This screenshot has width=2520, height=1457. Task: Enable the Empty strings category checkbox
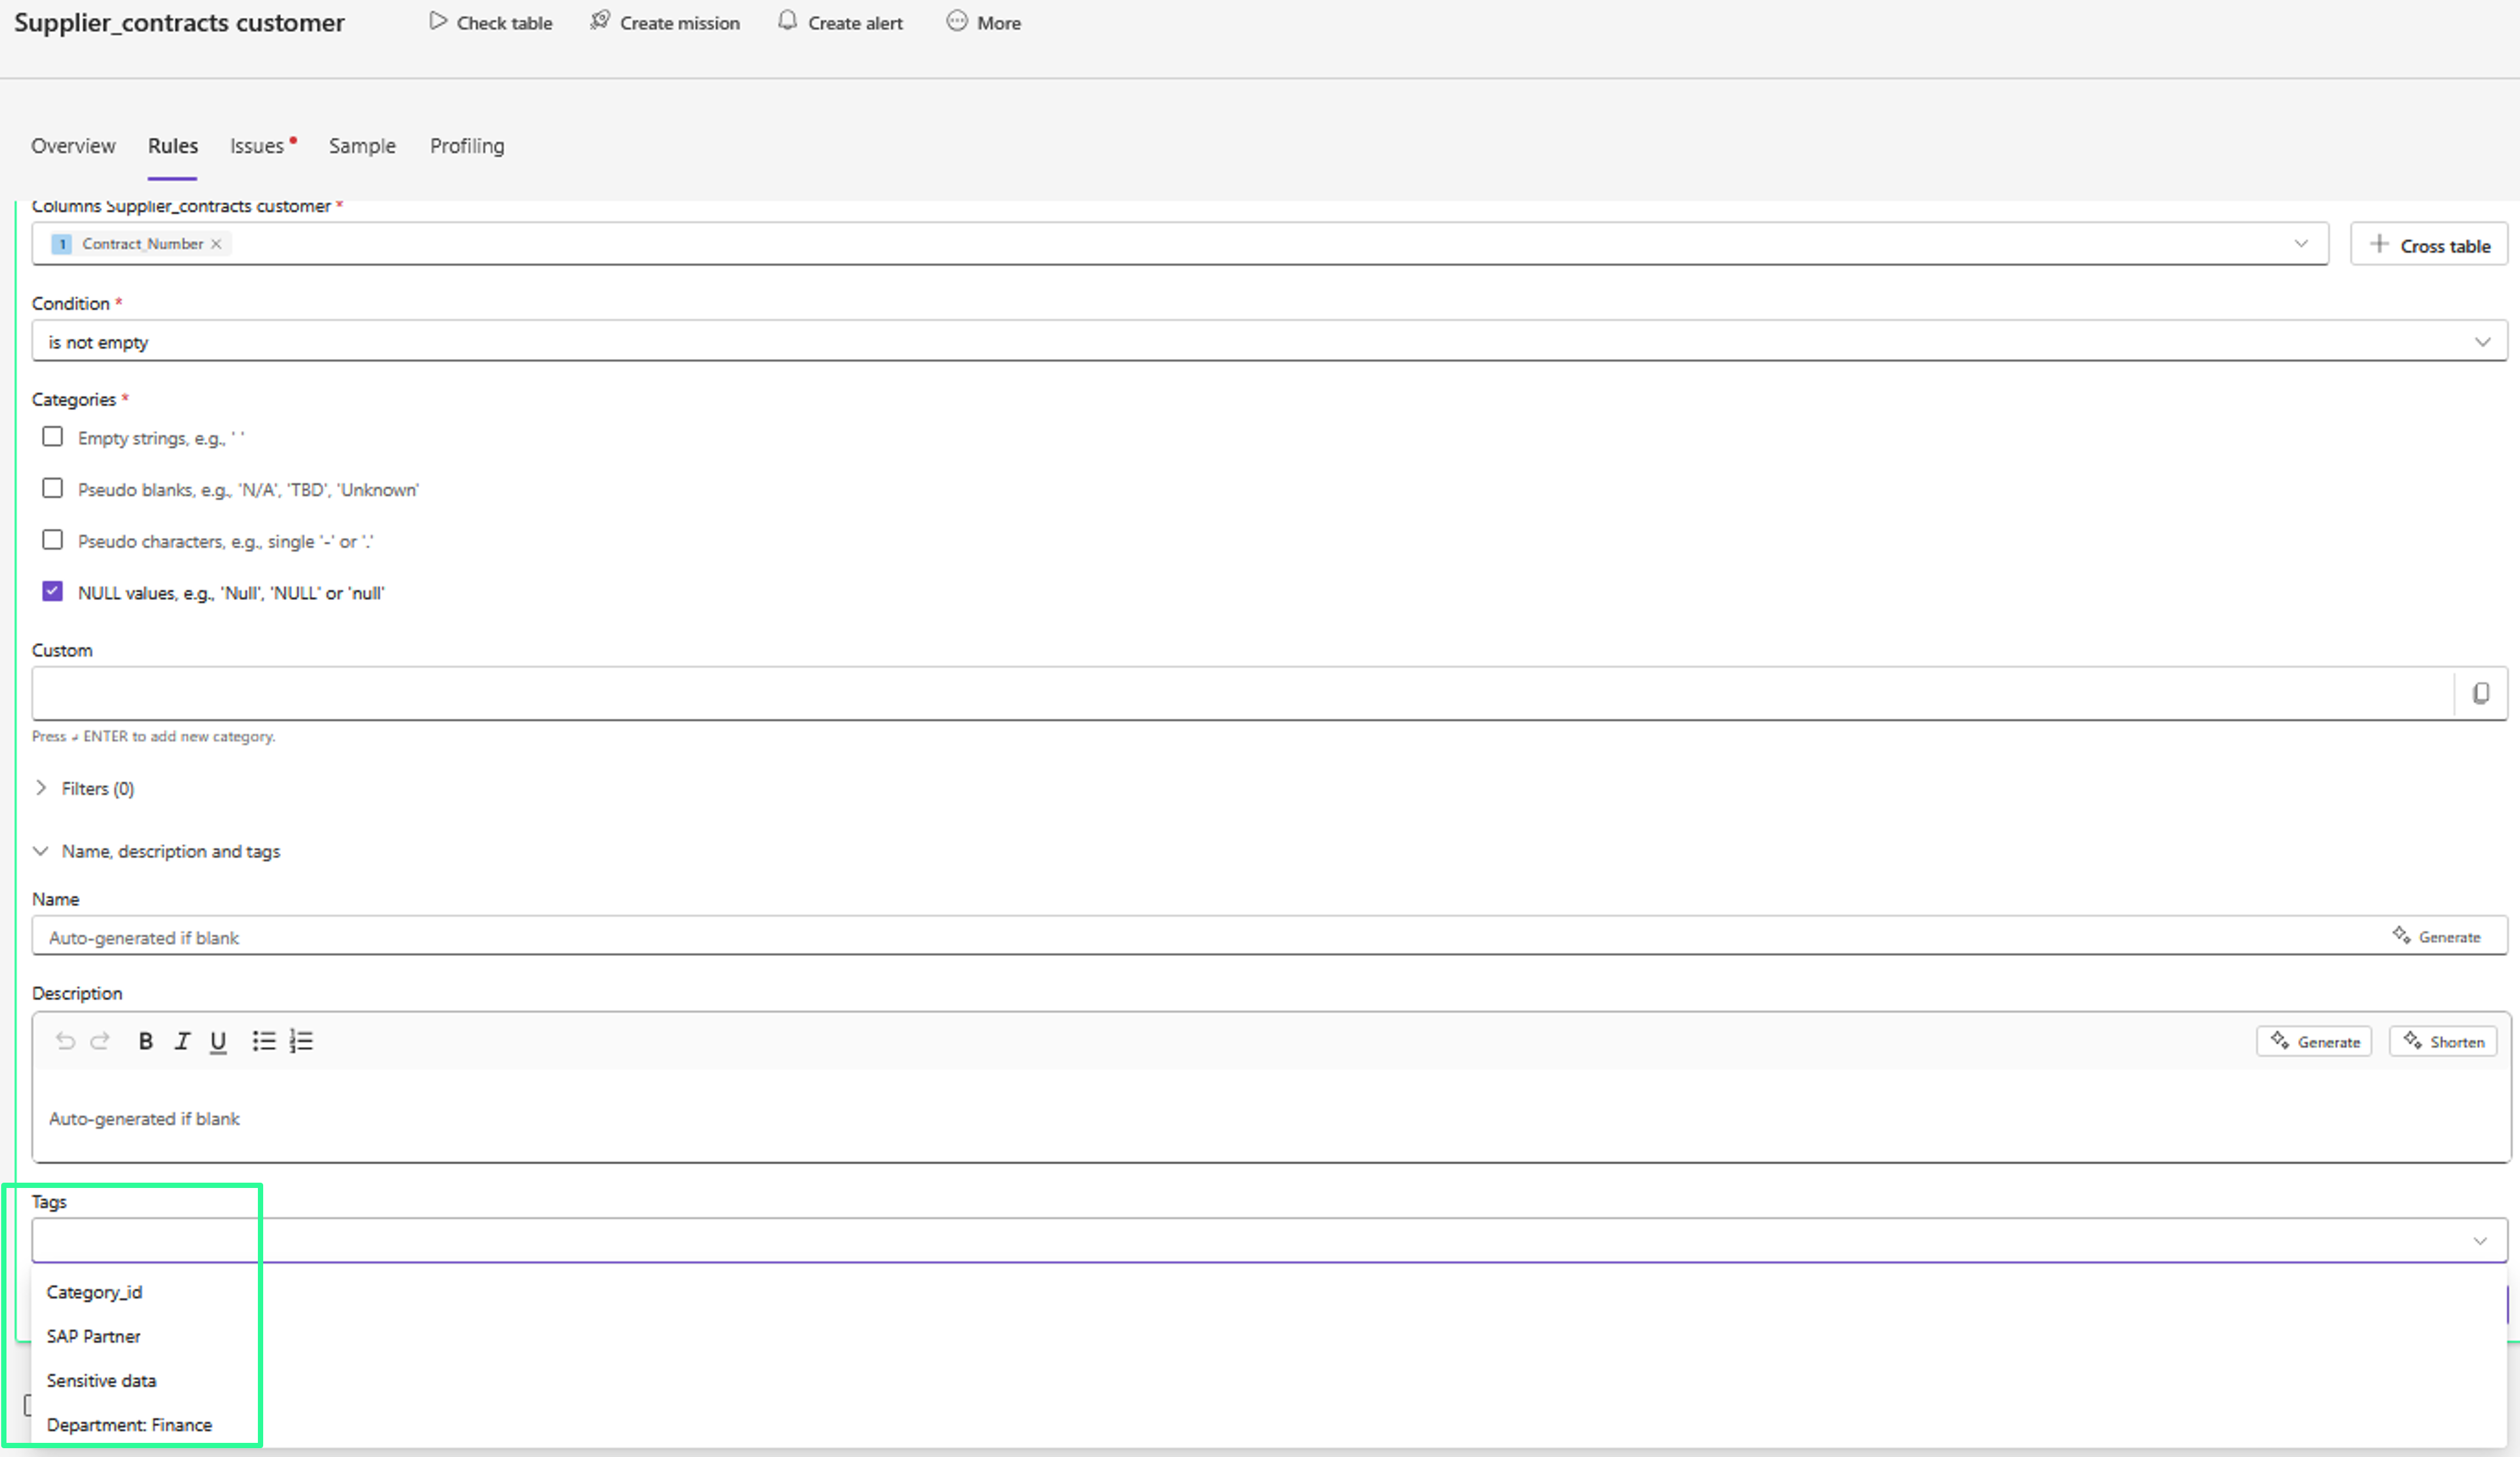pyautogui.click(x=53, y=437)
